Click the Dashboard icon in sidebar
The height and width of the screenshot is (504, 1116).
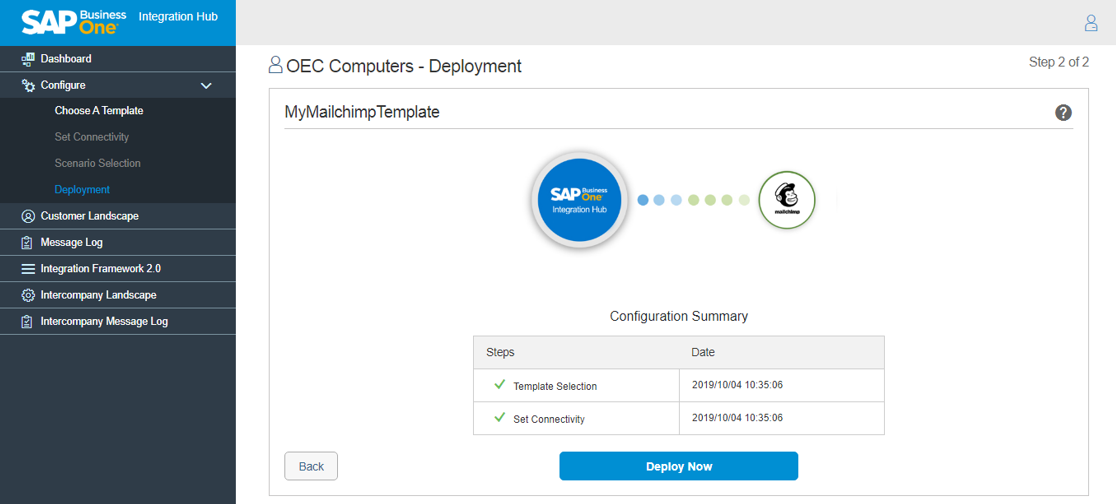click(28, 59)
